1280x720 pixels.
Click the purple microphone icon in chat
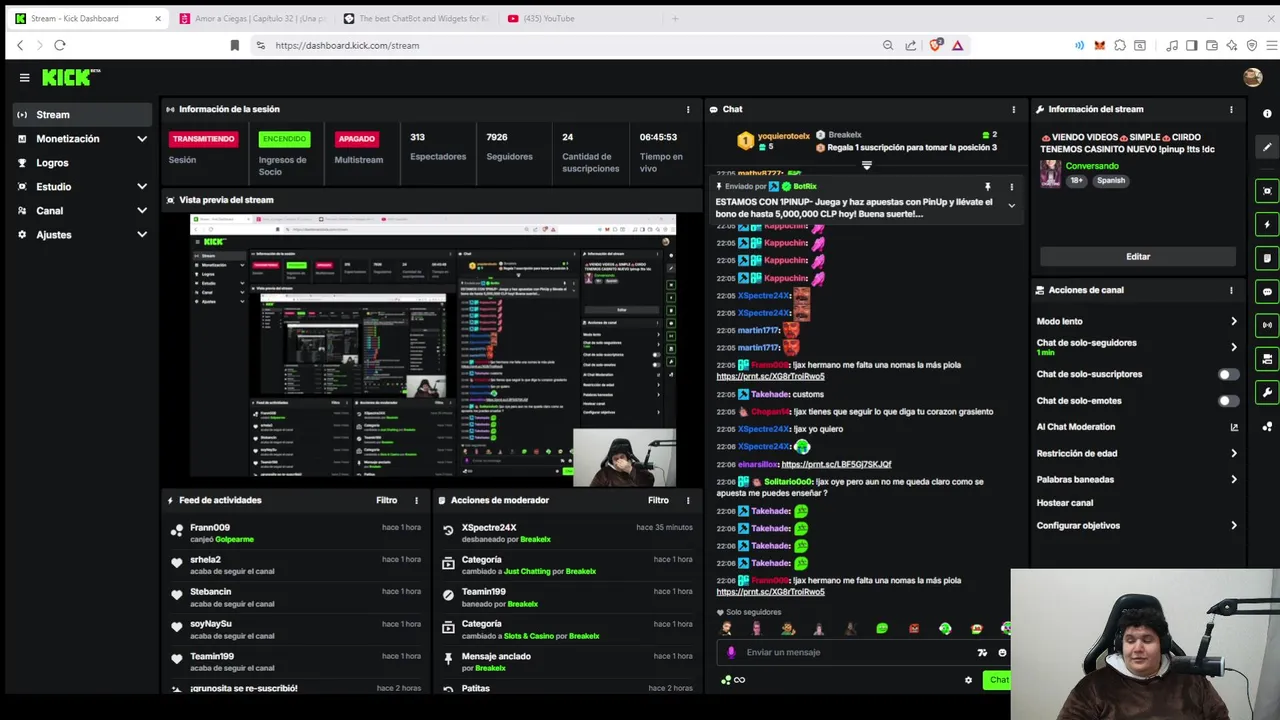(x=731, y=652)
